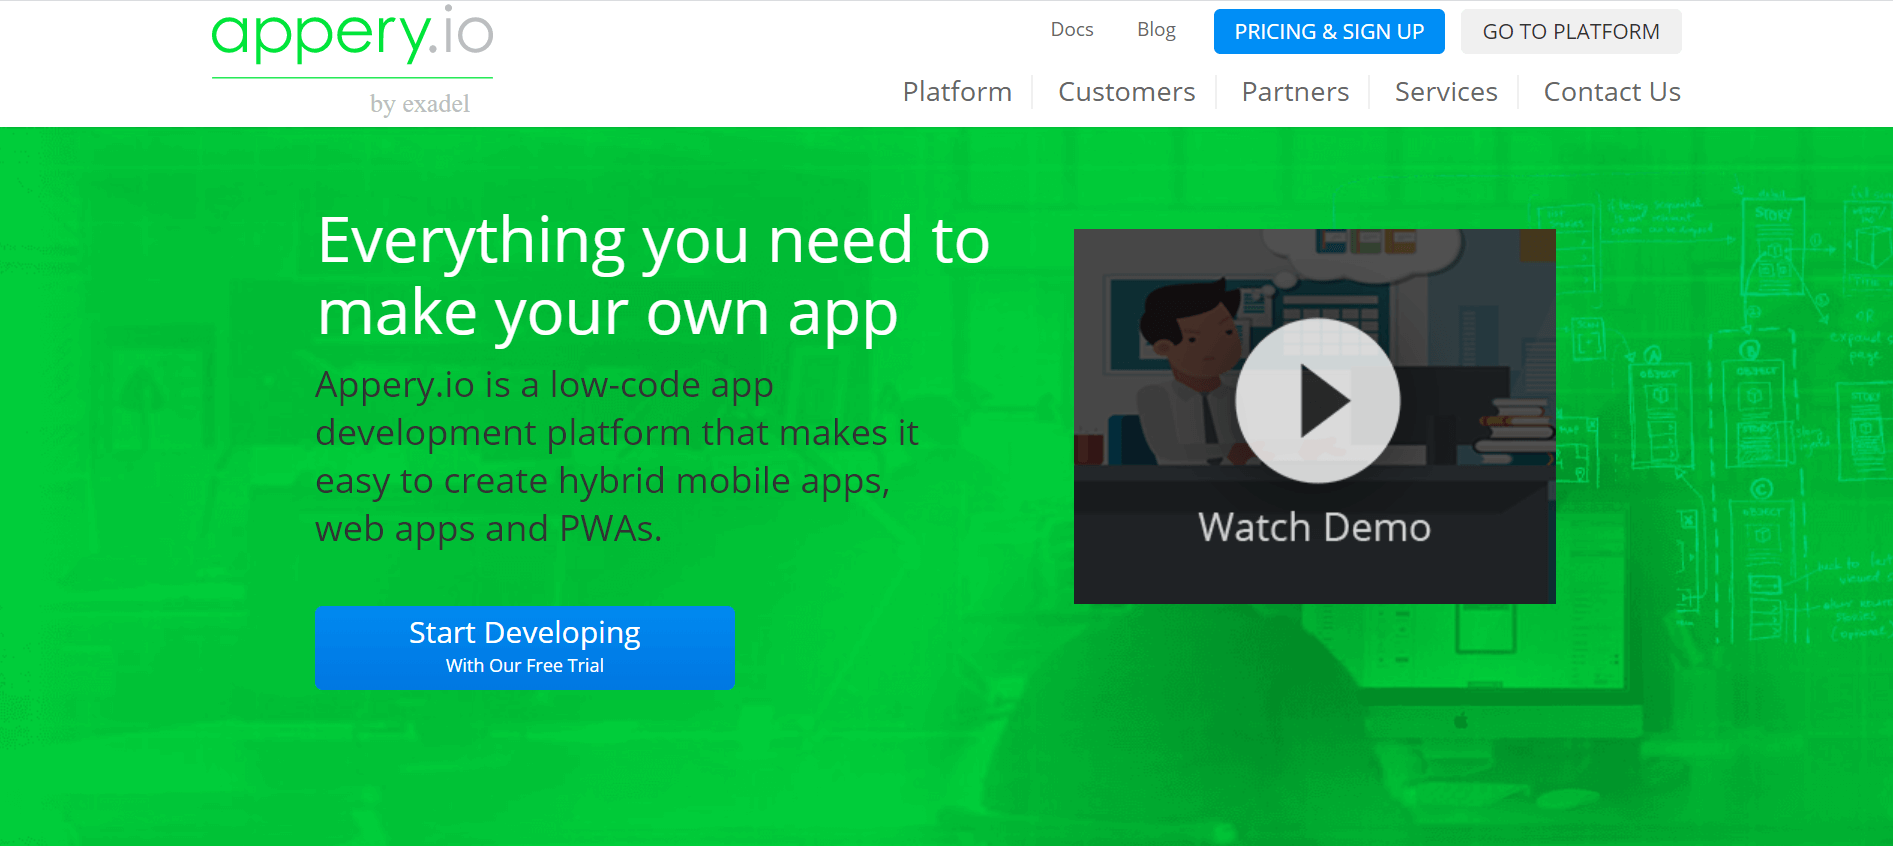This screenshot has width=1893, height=846.
Task: Open the Docs link
Action: 1071,30
